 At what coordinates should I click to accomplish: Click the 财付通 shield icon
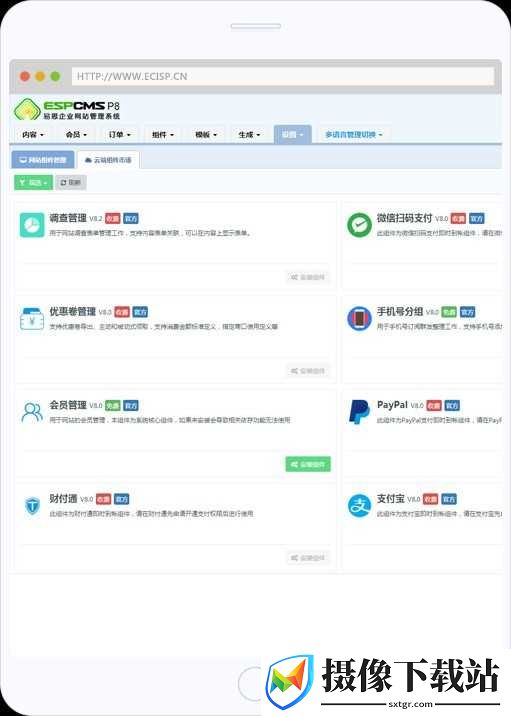click(x=32, y=506)
